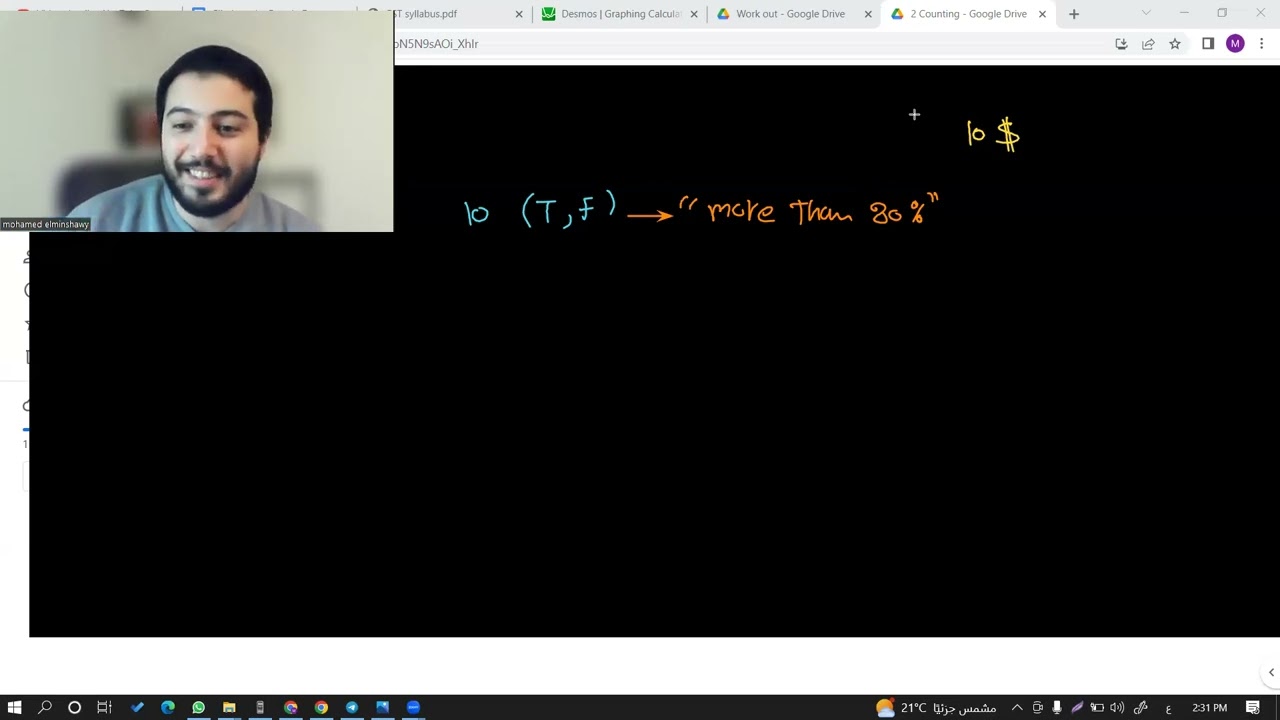The height and width of the screenshot is (720, 1280).
Task: Click the purple feather tray icon
Action: [x=1077, y=708]
